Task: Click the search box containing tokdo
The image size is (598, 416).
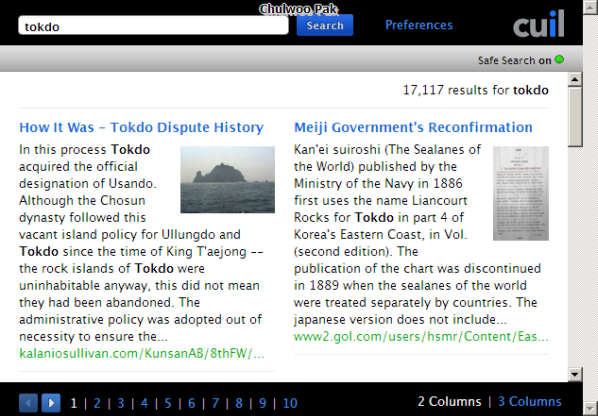Action: 153,26
